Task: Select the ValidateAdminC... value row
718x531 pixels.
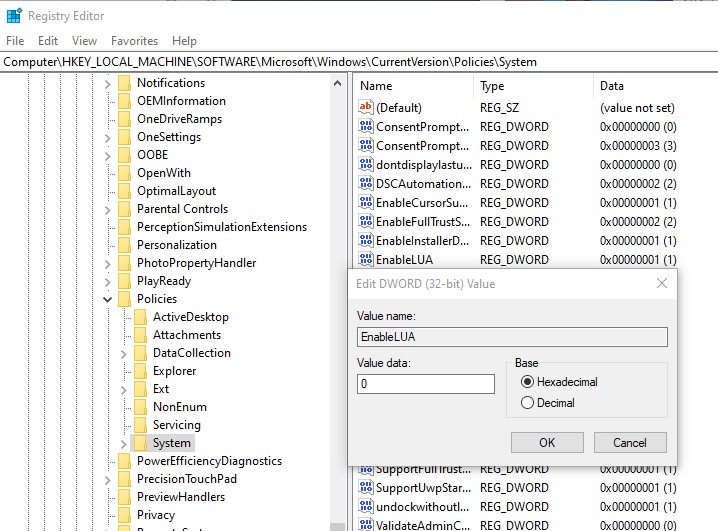Action: point(518,525)
